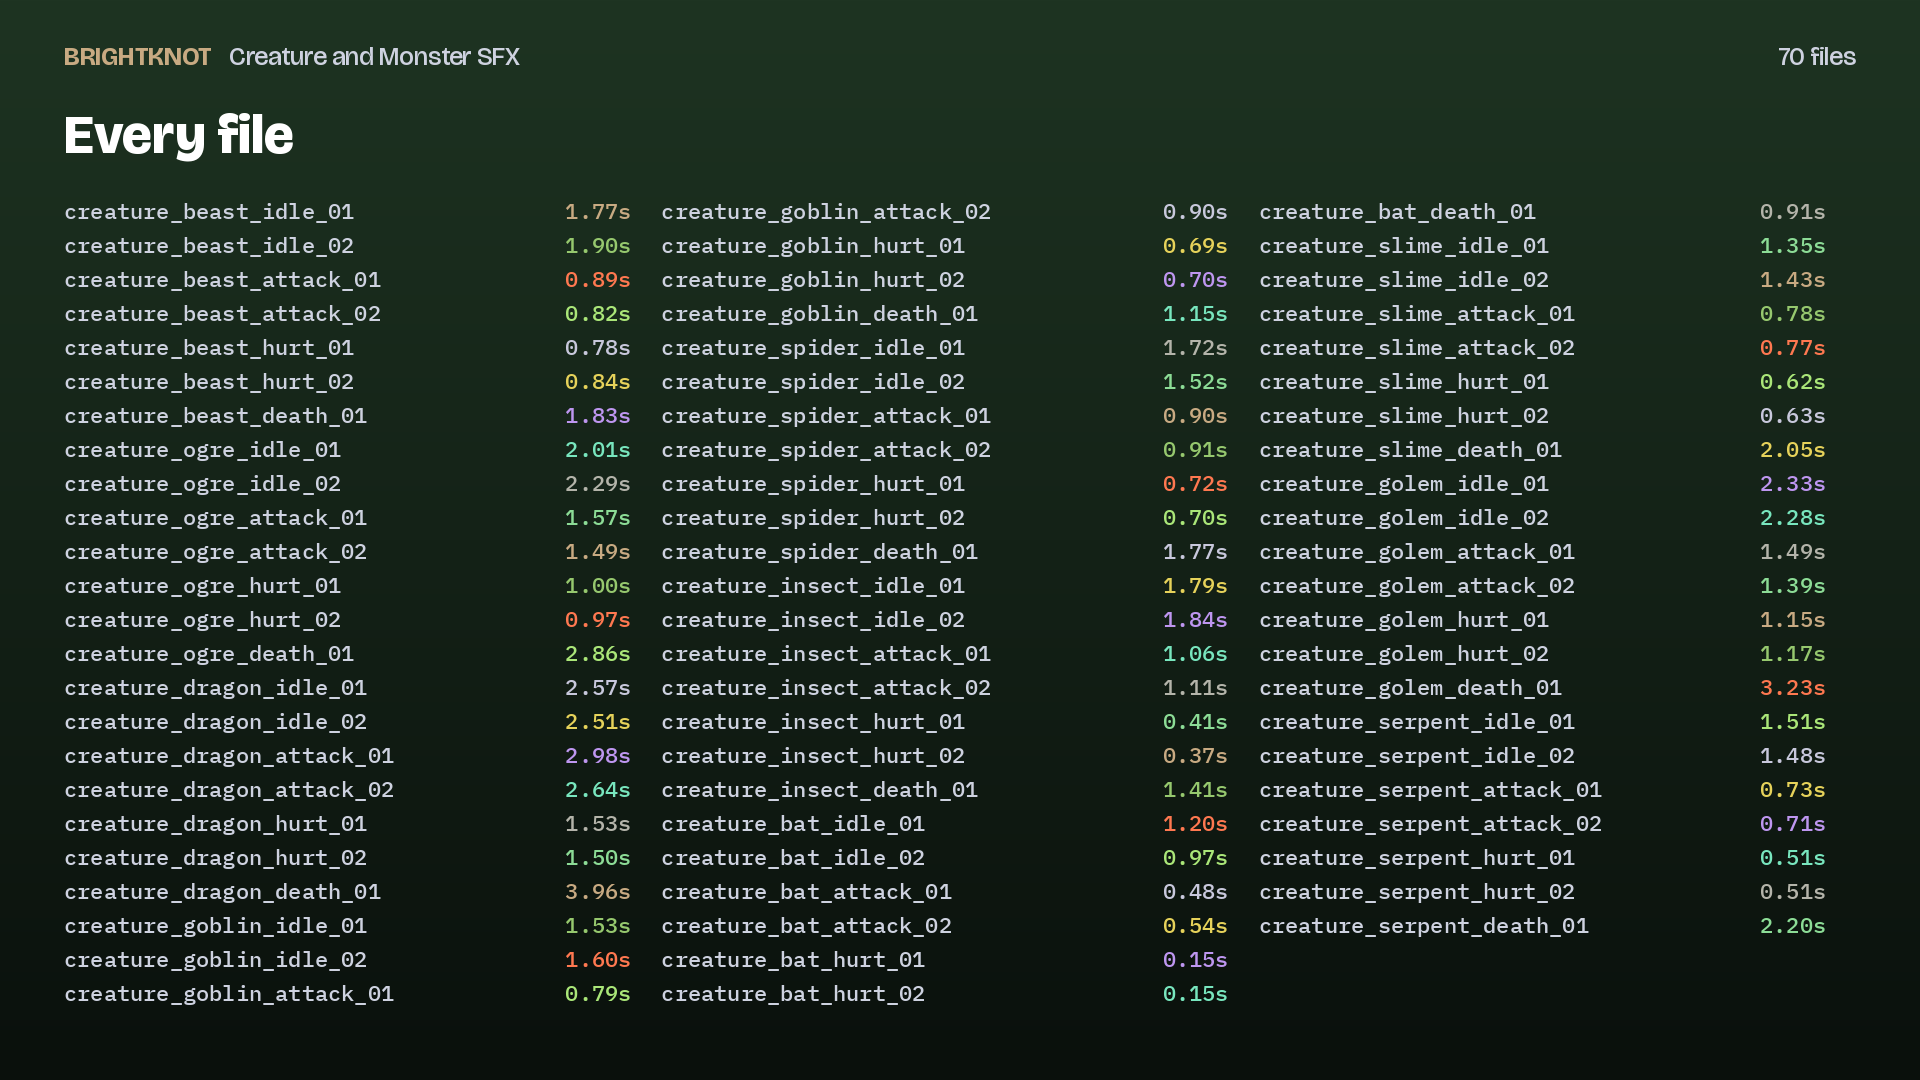
Task: Select creature_bat_idle_01 file name
Action: (x=793, y=824)
